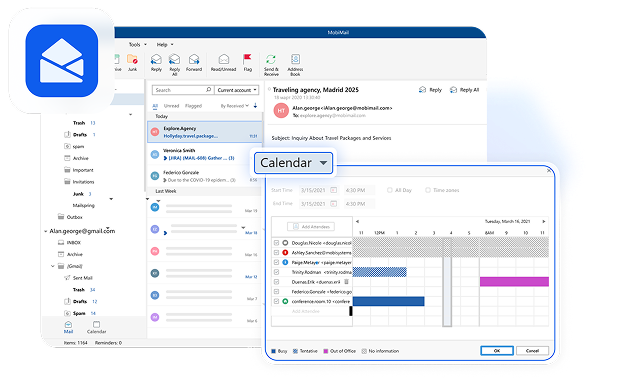Collapse the [Gmail] folder tree

[53, 266]
